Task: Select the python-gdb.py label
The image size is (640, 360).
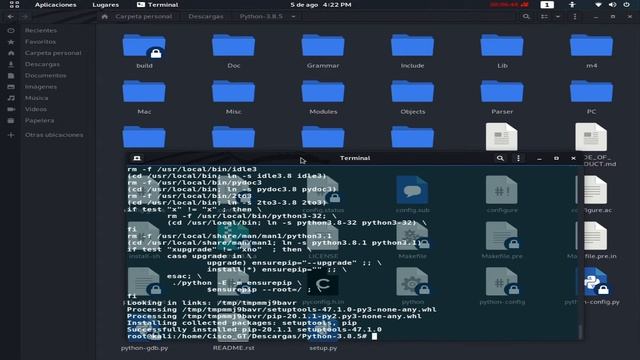Action: click(x=144, y=348)
